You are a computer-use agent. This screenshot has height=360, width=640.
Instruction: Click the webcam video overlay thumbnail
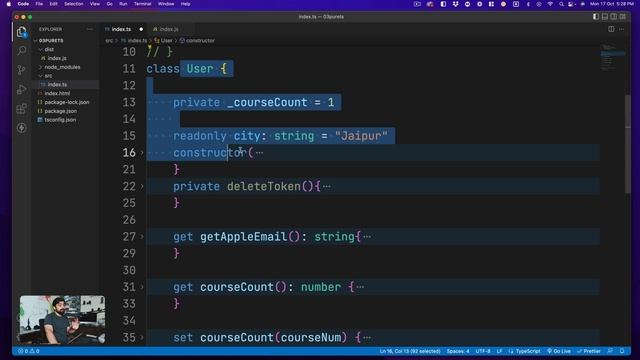point(62,320)
